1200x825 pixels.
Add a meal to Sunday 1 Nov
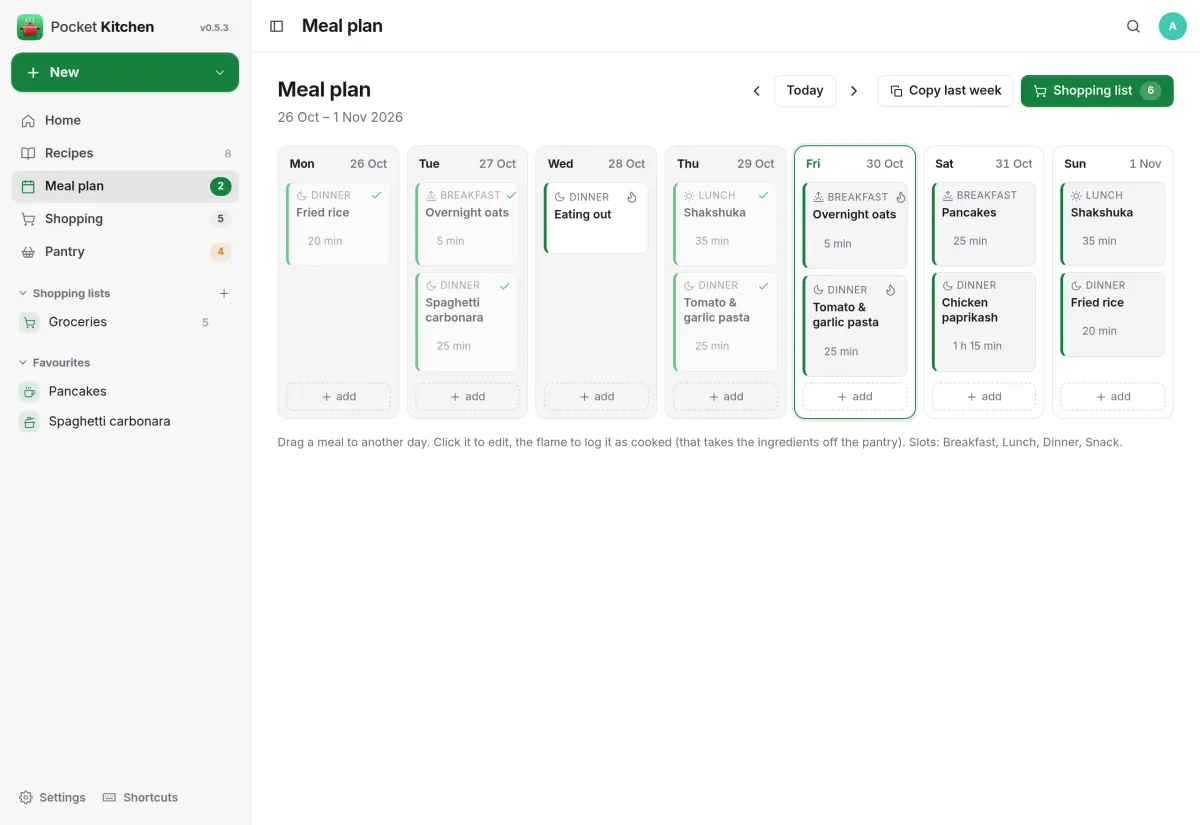point(1113,397)
